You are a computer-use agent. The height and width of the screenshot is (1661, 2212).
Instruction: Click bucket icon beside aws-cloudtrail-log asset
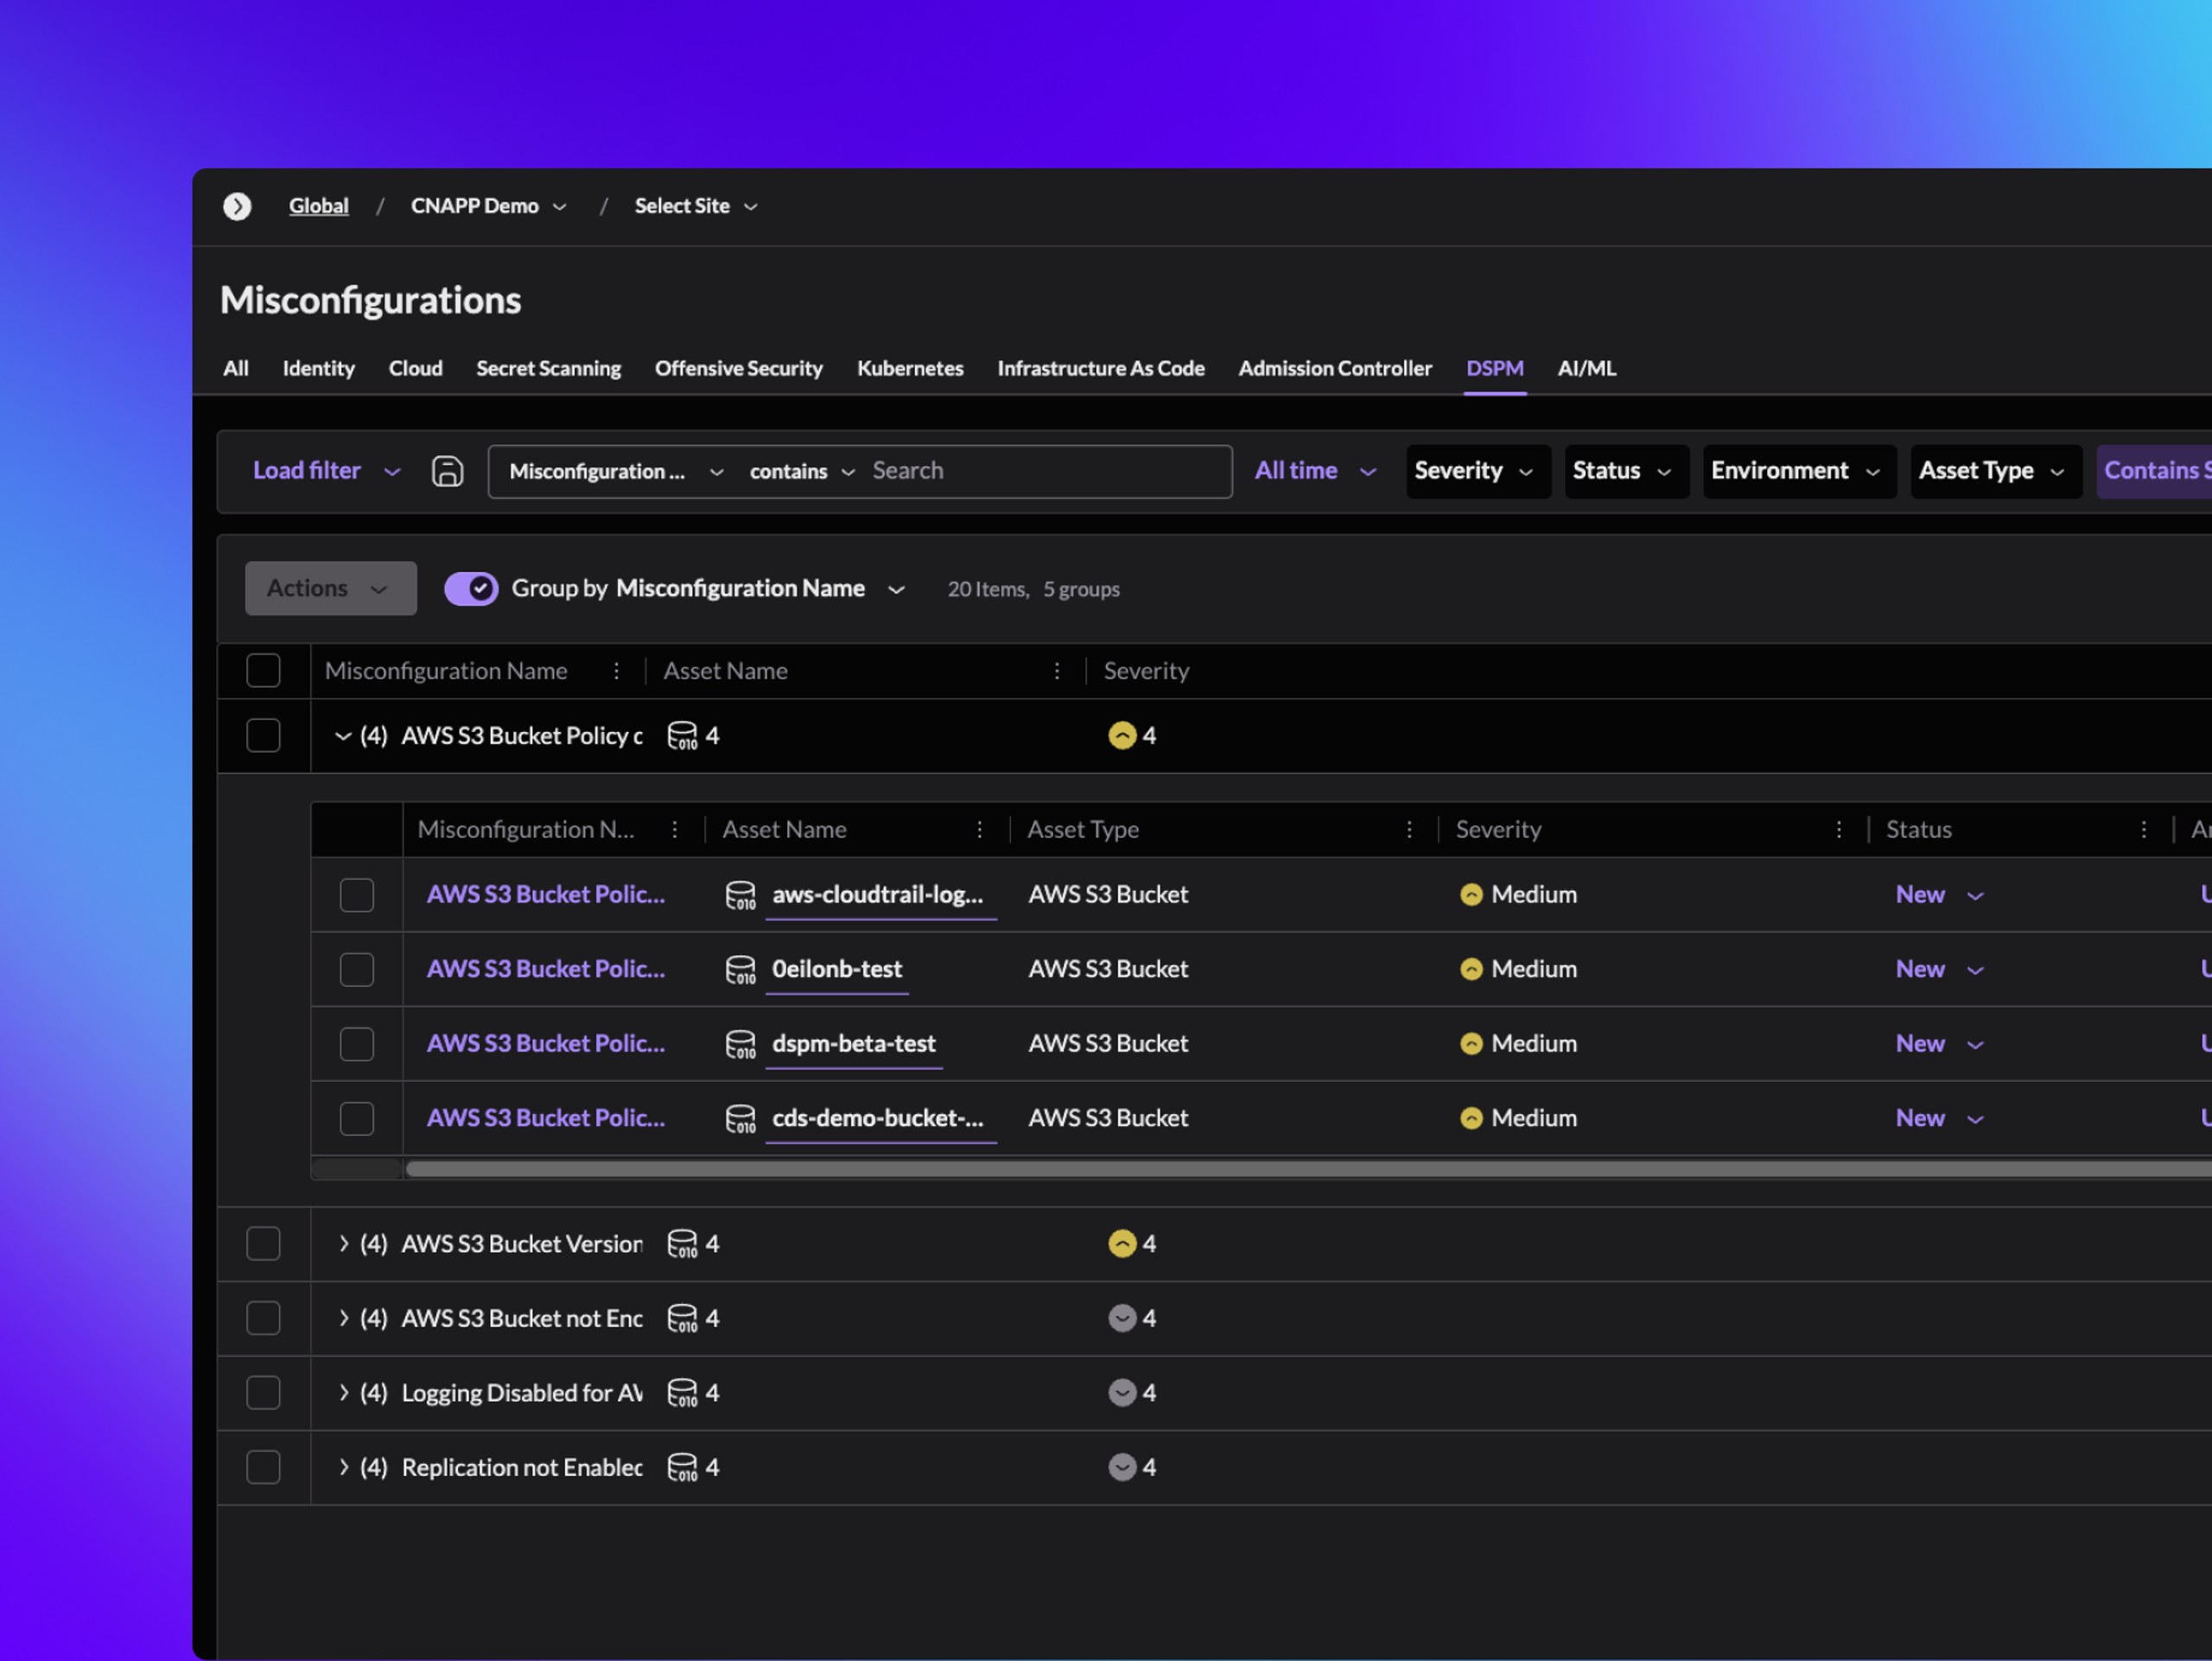pos(740,895)
